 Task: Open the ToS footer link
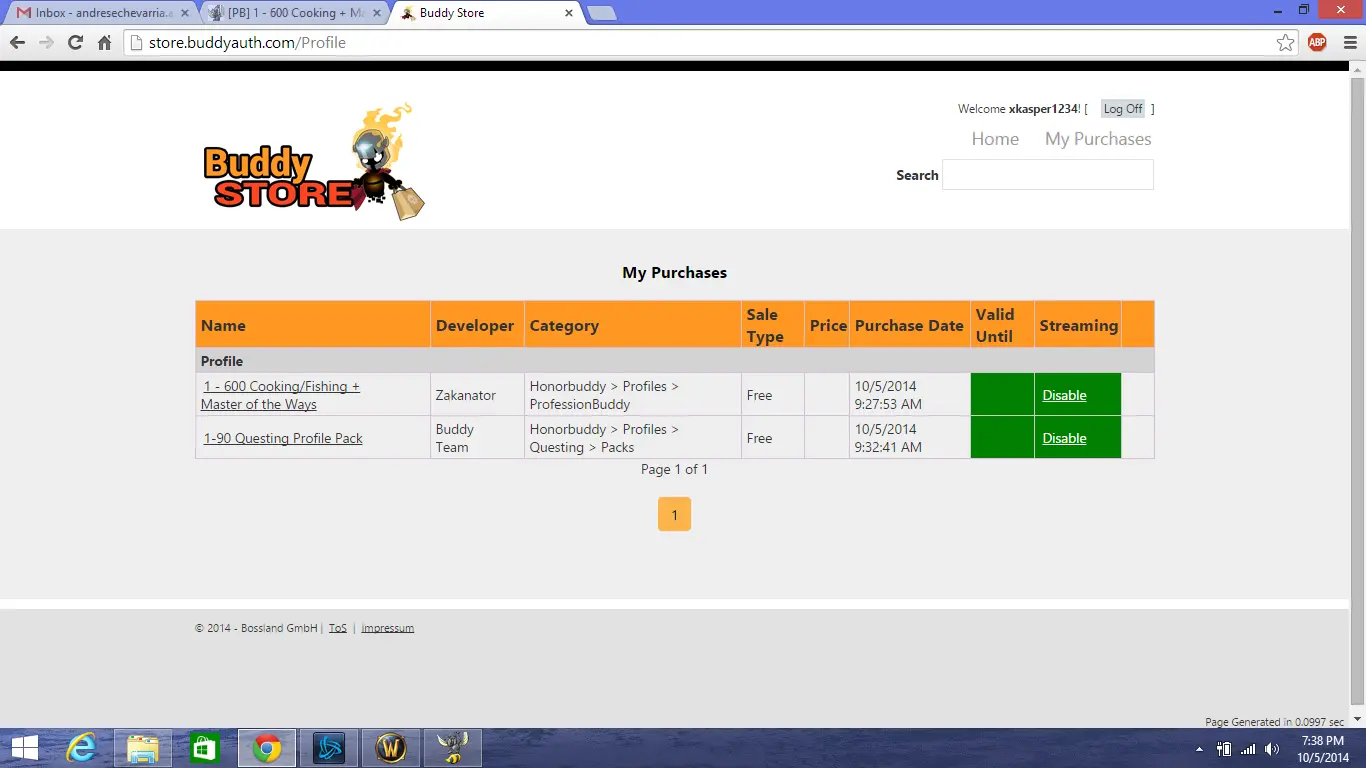338,628
